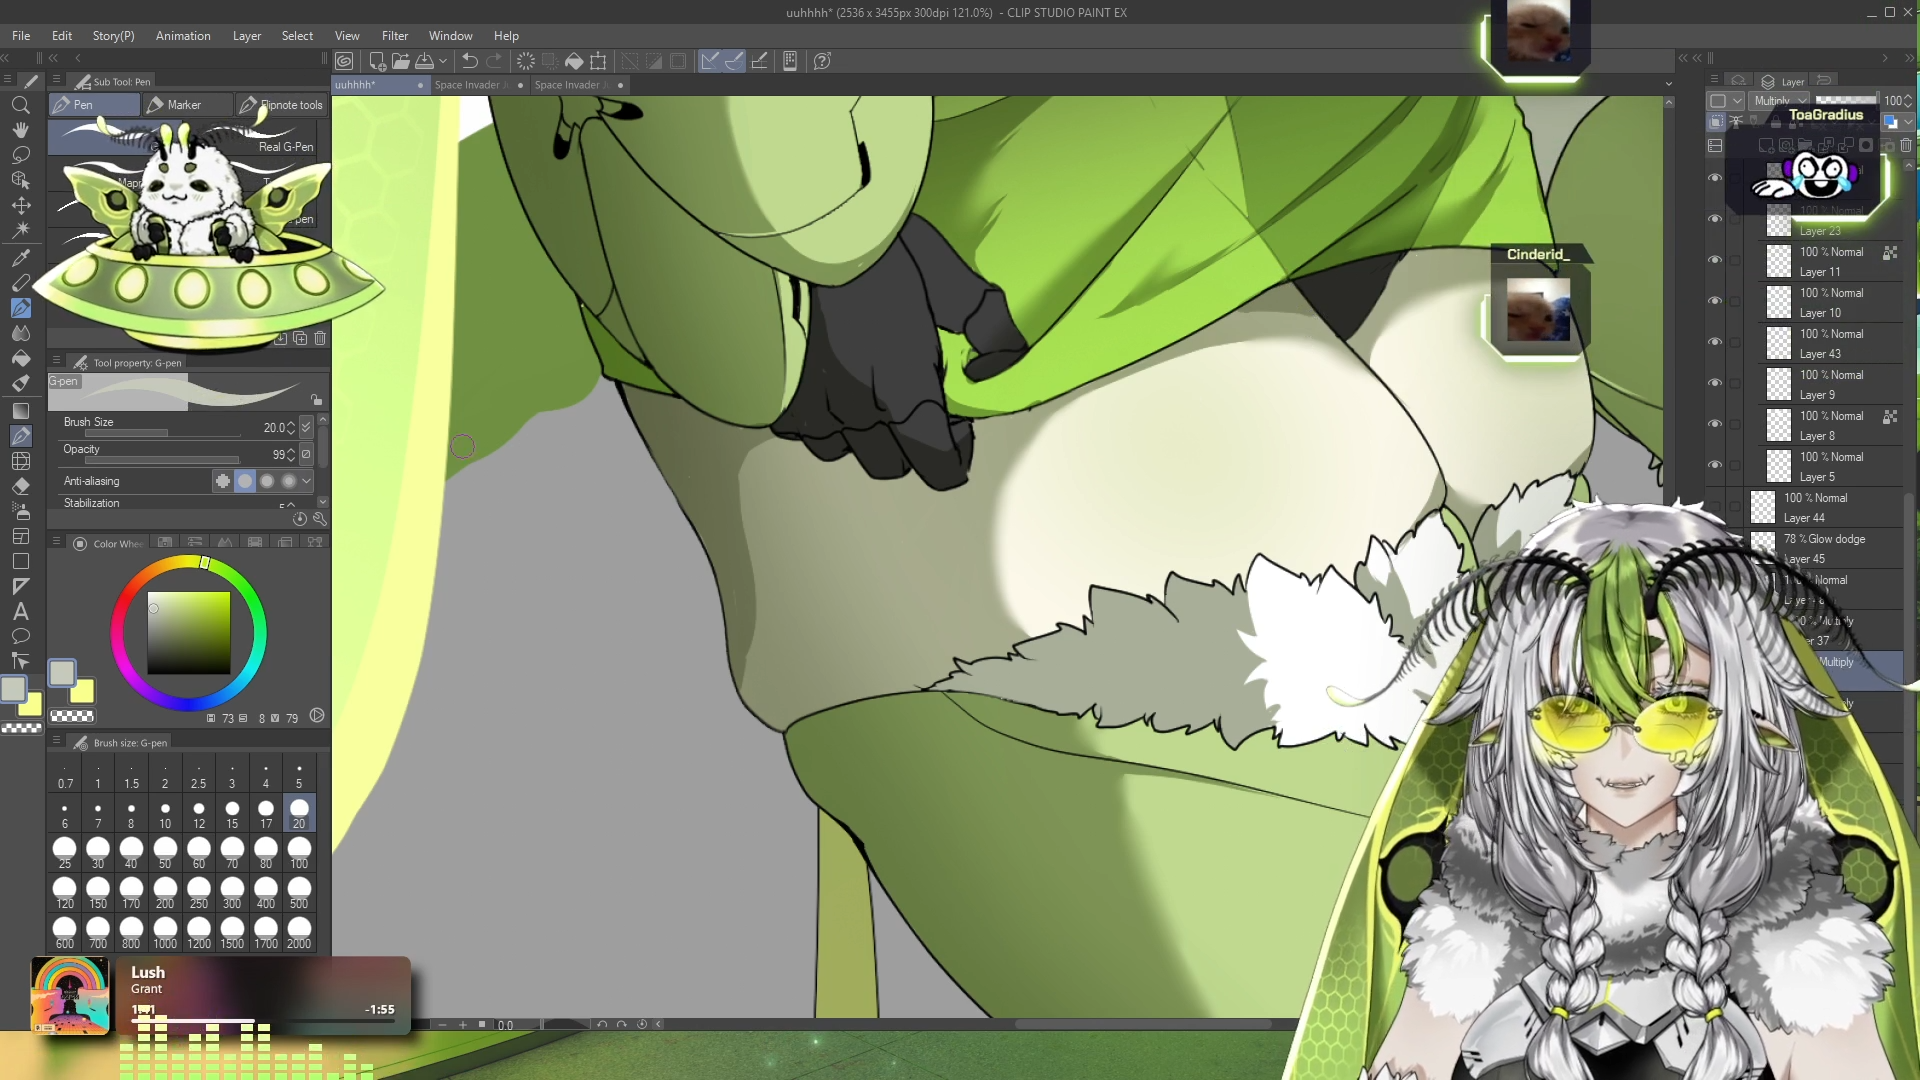1920x1080 pixels.
Task: Select the Zoom magnifier tool
Action: pyautogui.click(x=20, y=105)
